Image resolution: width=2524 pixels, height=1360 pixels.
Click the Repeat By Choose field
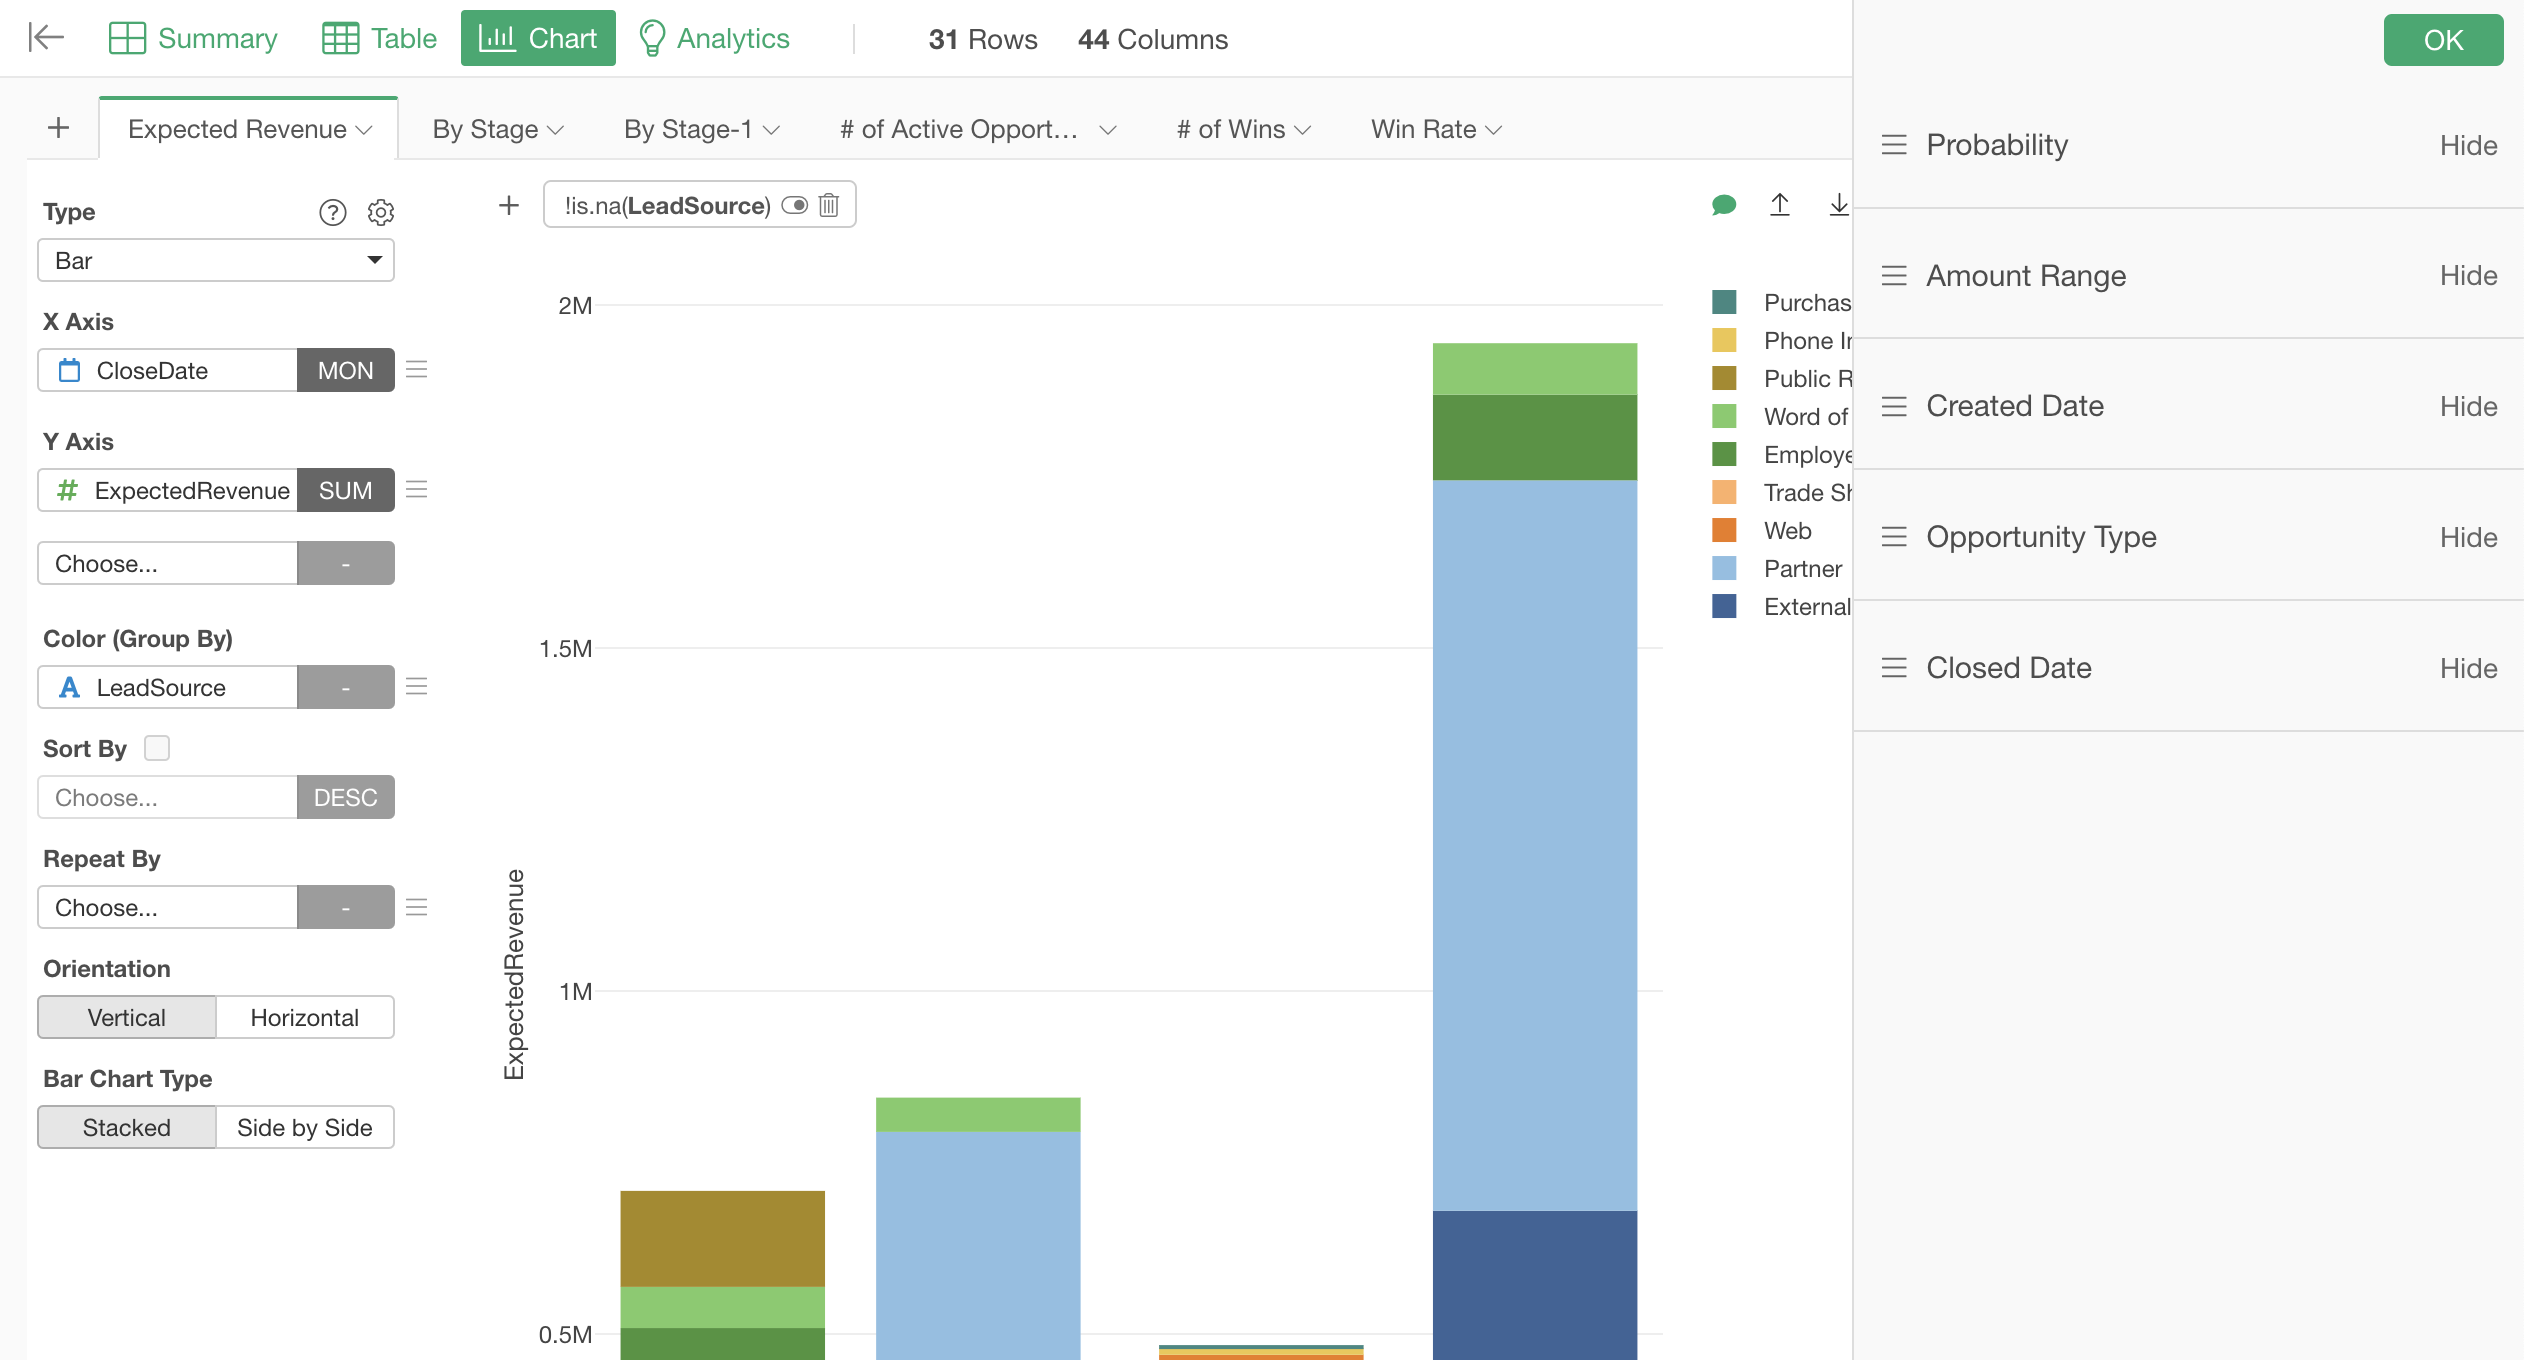pos(167,907)
